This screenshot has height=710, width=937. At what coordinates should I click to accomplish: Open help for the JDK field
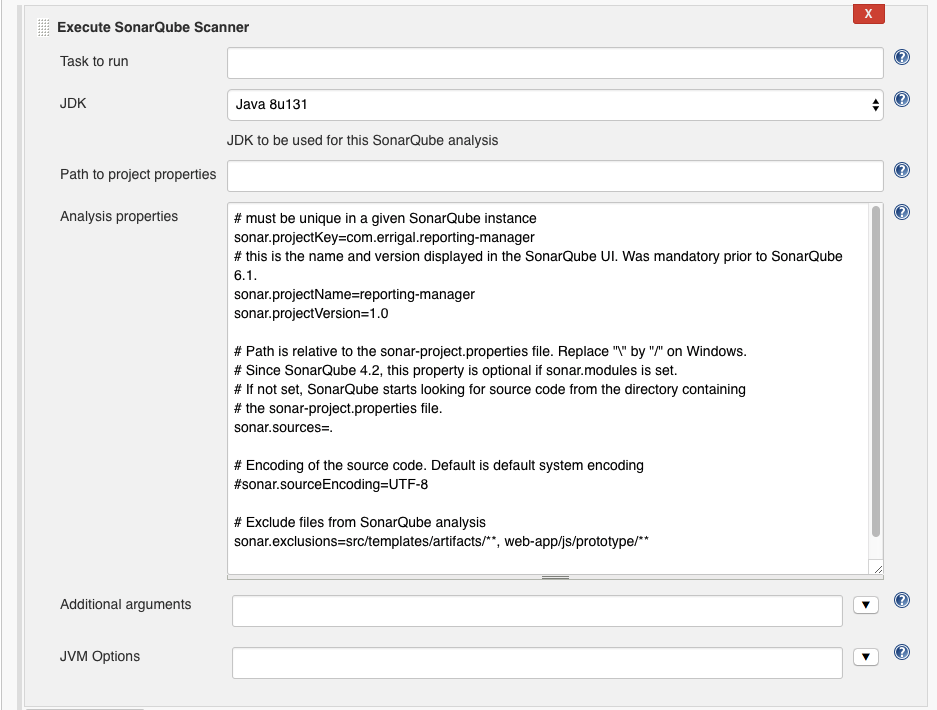point(901,99)
